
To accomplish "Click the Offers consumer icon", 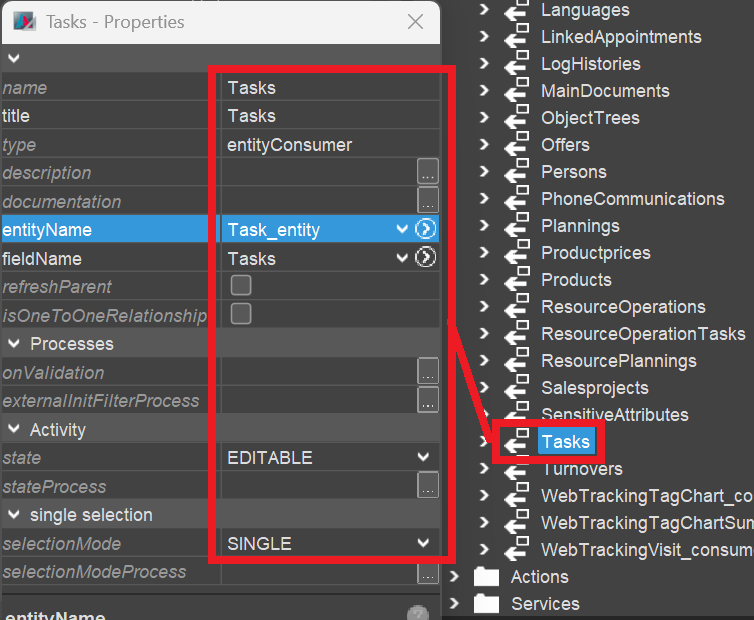I will pyautogui.click(x=515, y=145).
